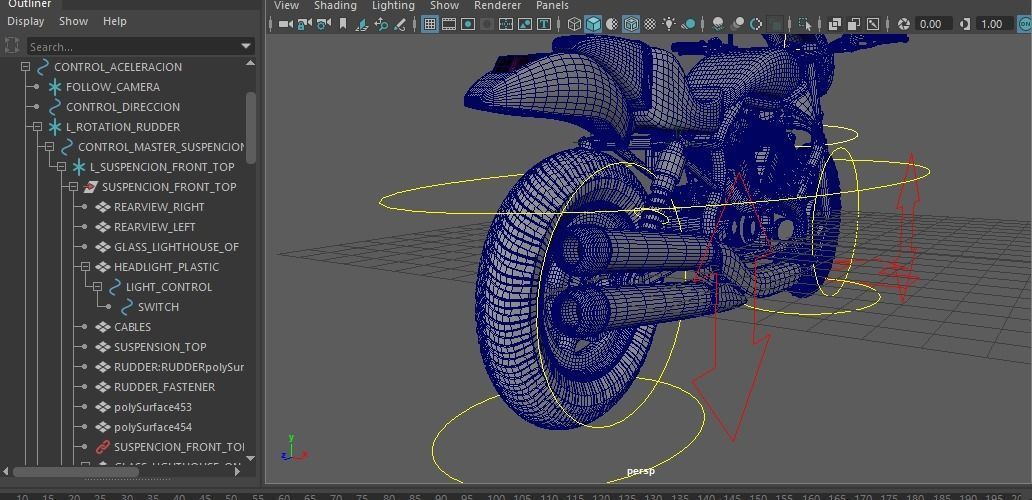Click the Use Default Material icon
Image resolution: width=1032 pixels, height=500 pixels.
coord(612,24)
